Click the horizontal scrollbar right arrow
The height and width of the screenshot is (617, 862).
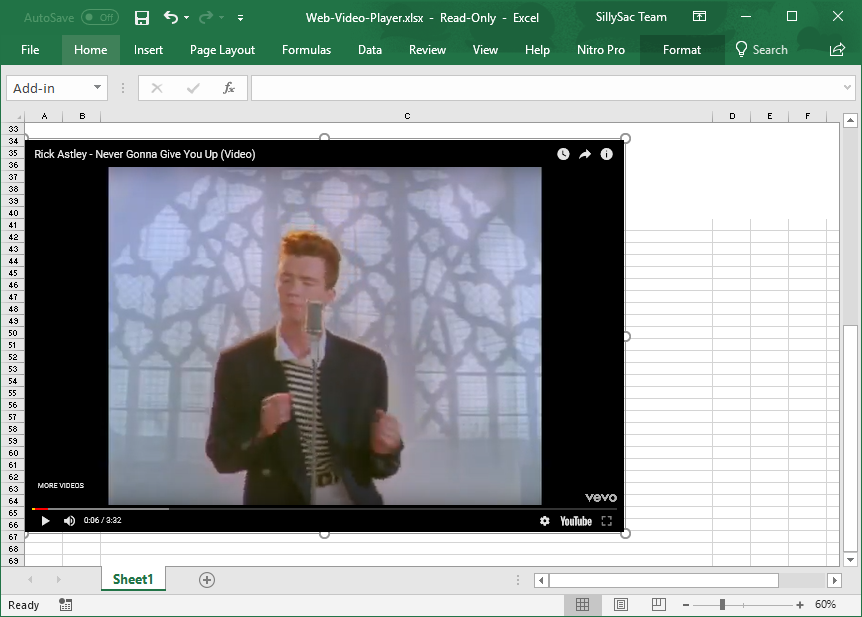pos(835,580)
